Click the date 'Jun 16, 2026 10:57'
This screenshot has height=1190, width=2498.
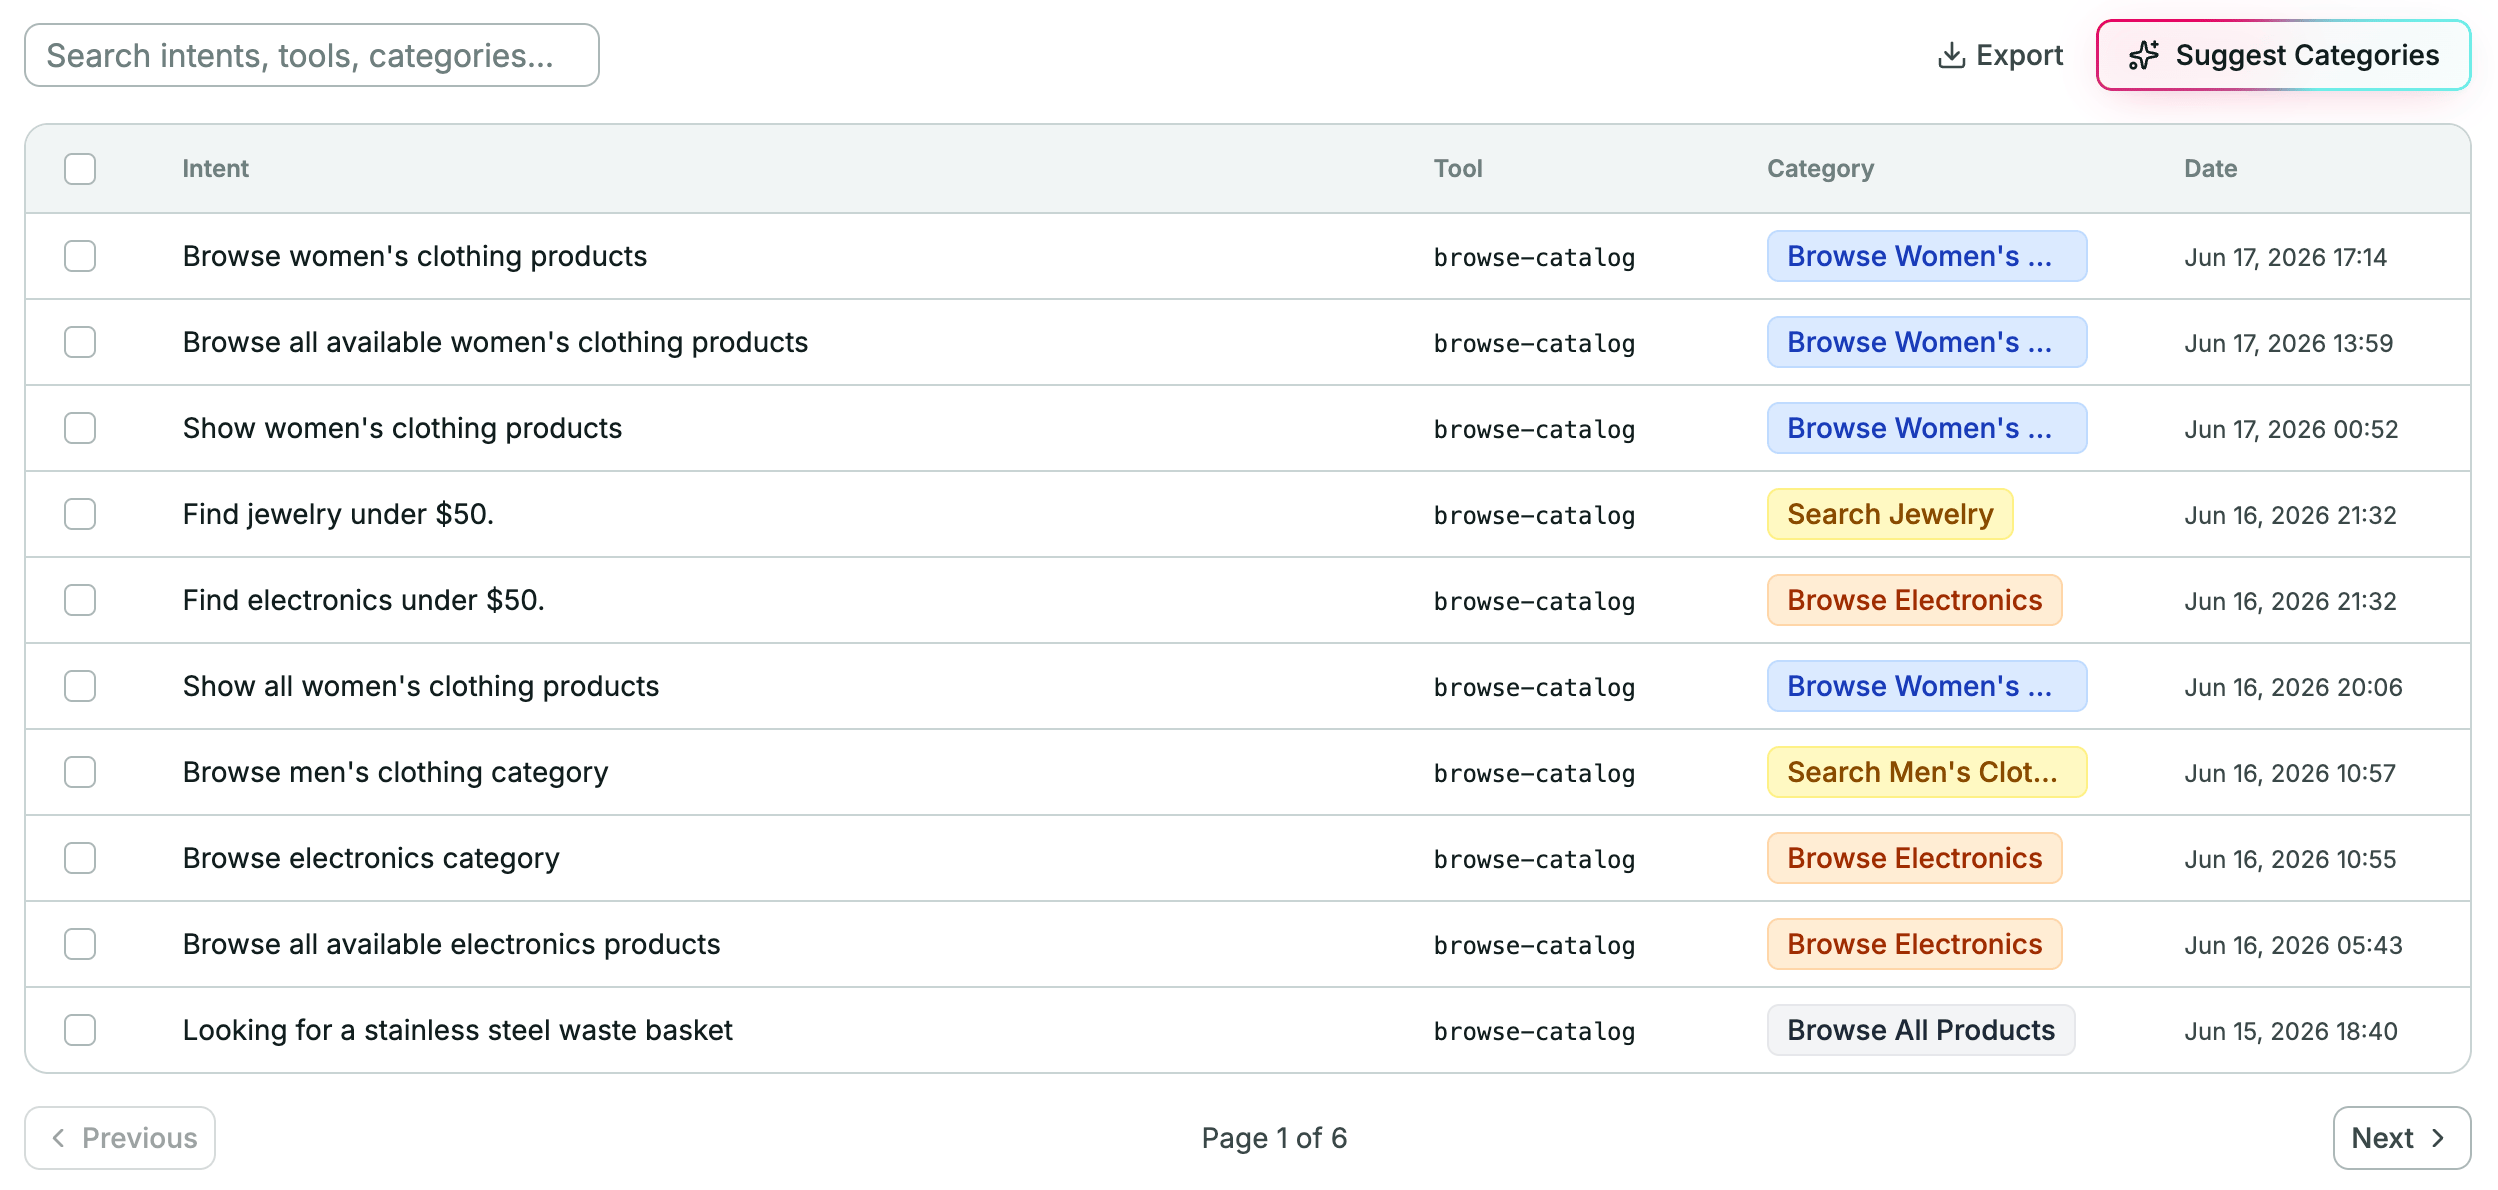[2290, 774]
